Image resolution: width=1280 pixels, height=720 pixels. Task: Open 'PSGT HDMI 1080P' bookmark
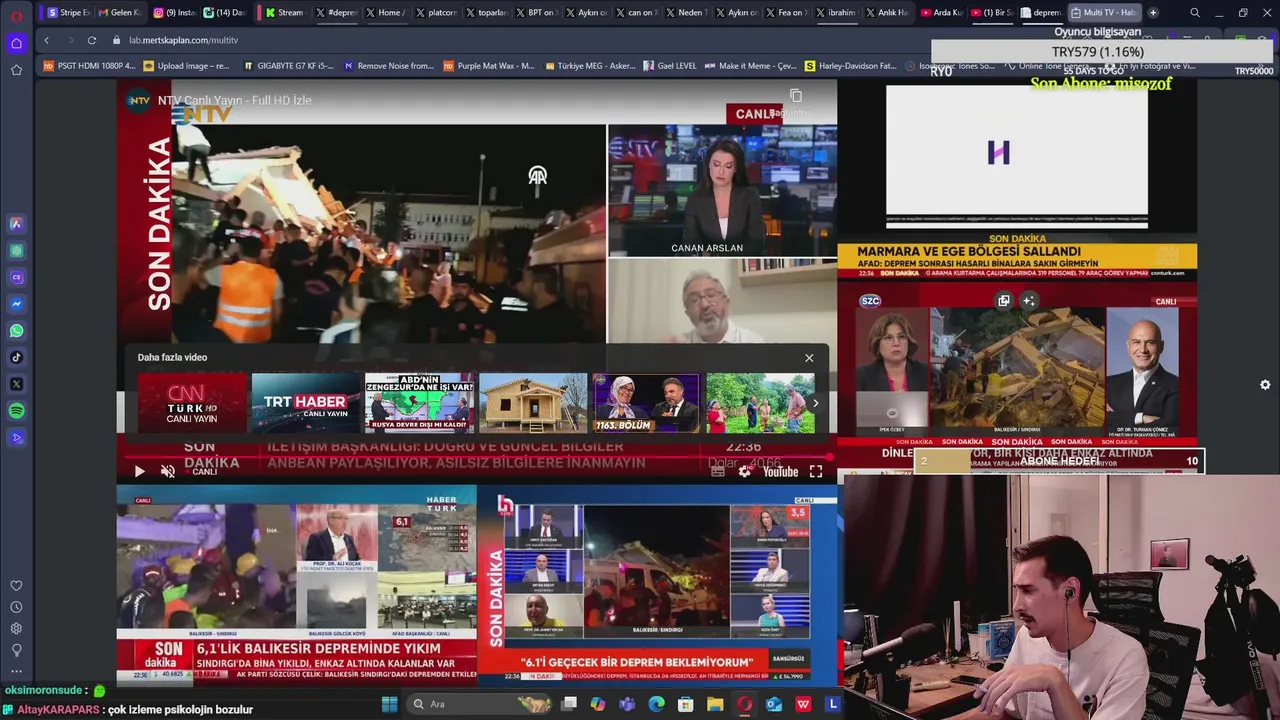pos(89,66)
